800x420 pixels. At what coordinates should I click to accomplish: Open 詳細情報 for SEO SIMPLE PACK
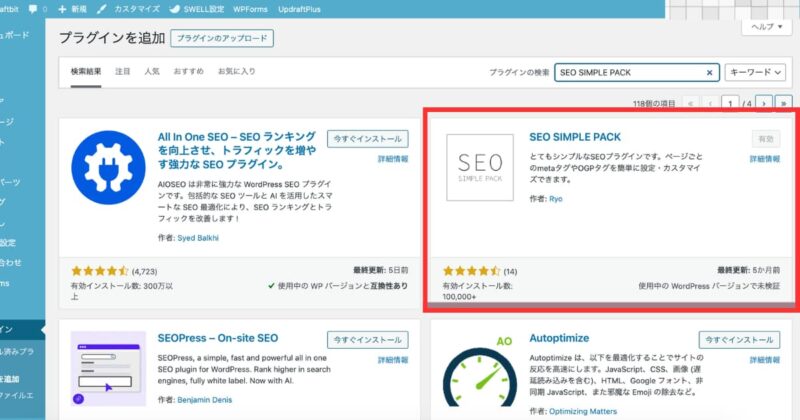click(765, 159)
